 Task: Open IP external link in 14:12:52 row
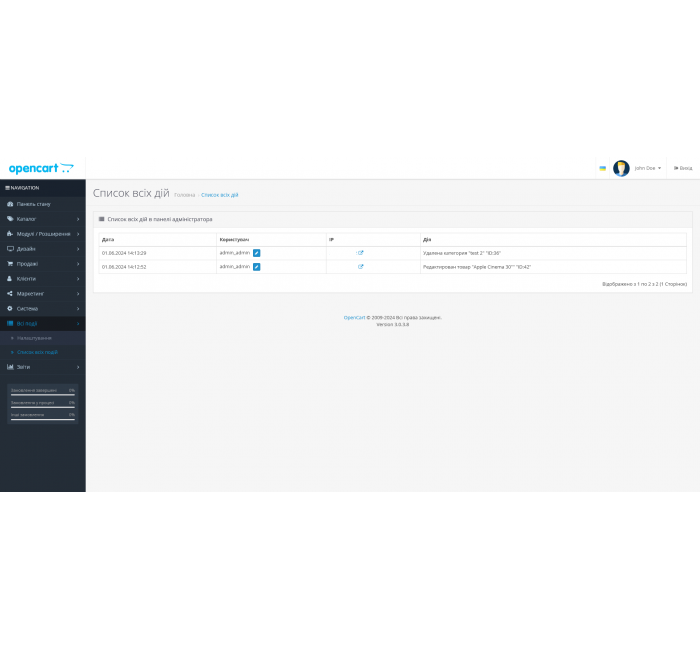click(x=361, y=267)
